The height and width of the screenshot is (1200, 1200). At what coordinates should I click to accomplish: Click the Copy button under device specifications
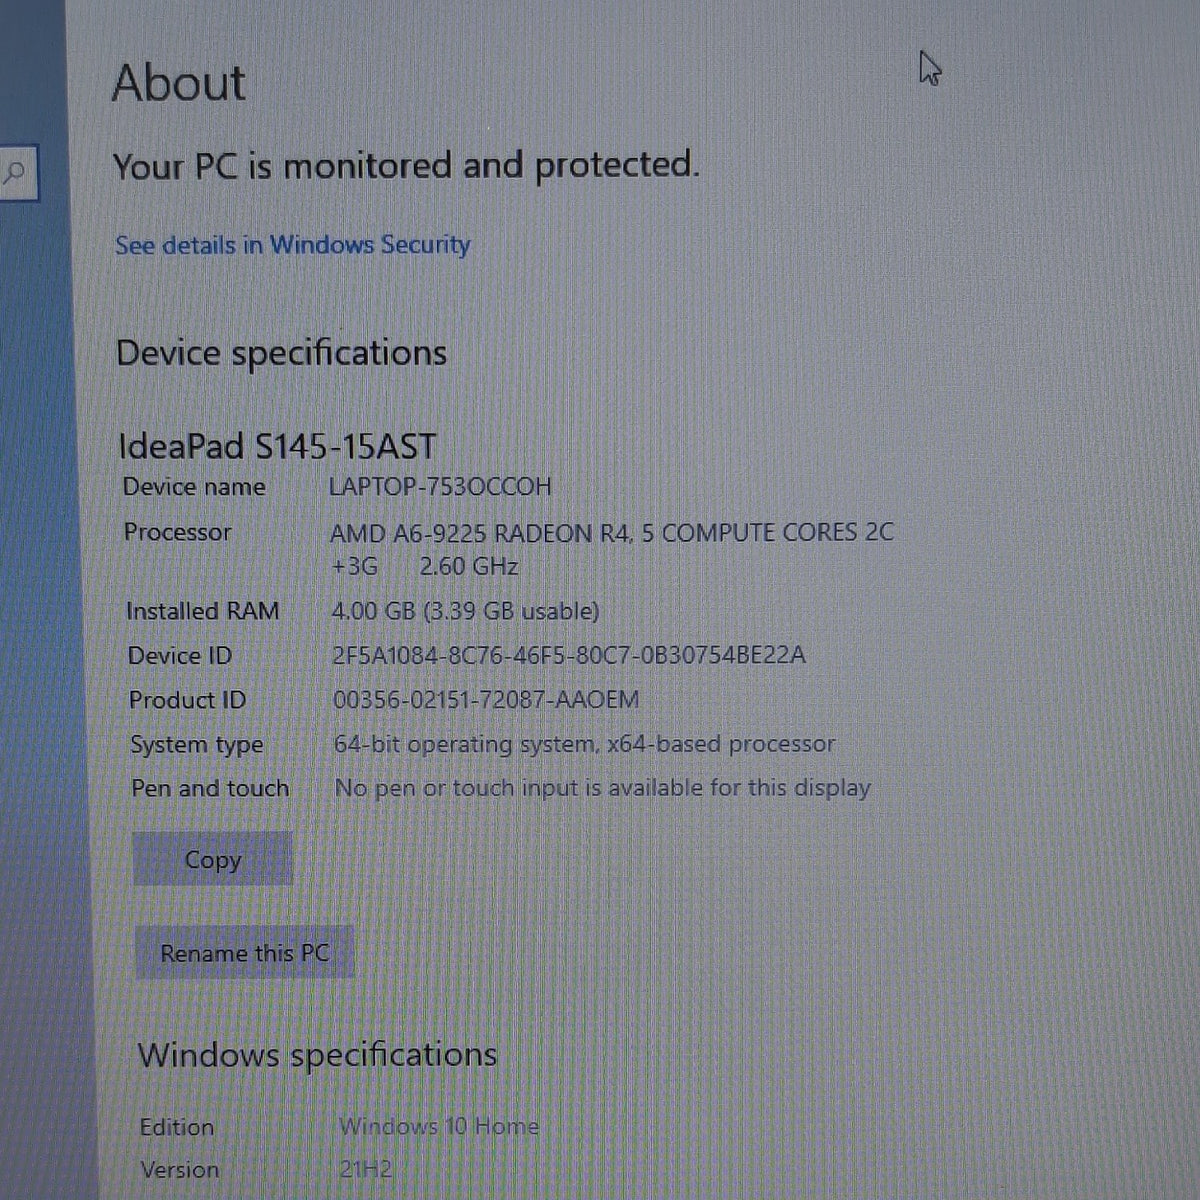pyautogui.click(x=213, y=859)
